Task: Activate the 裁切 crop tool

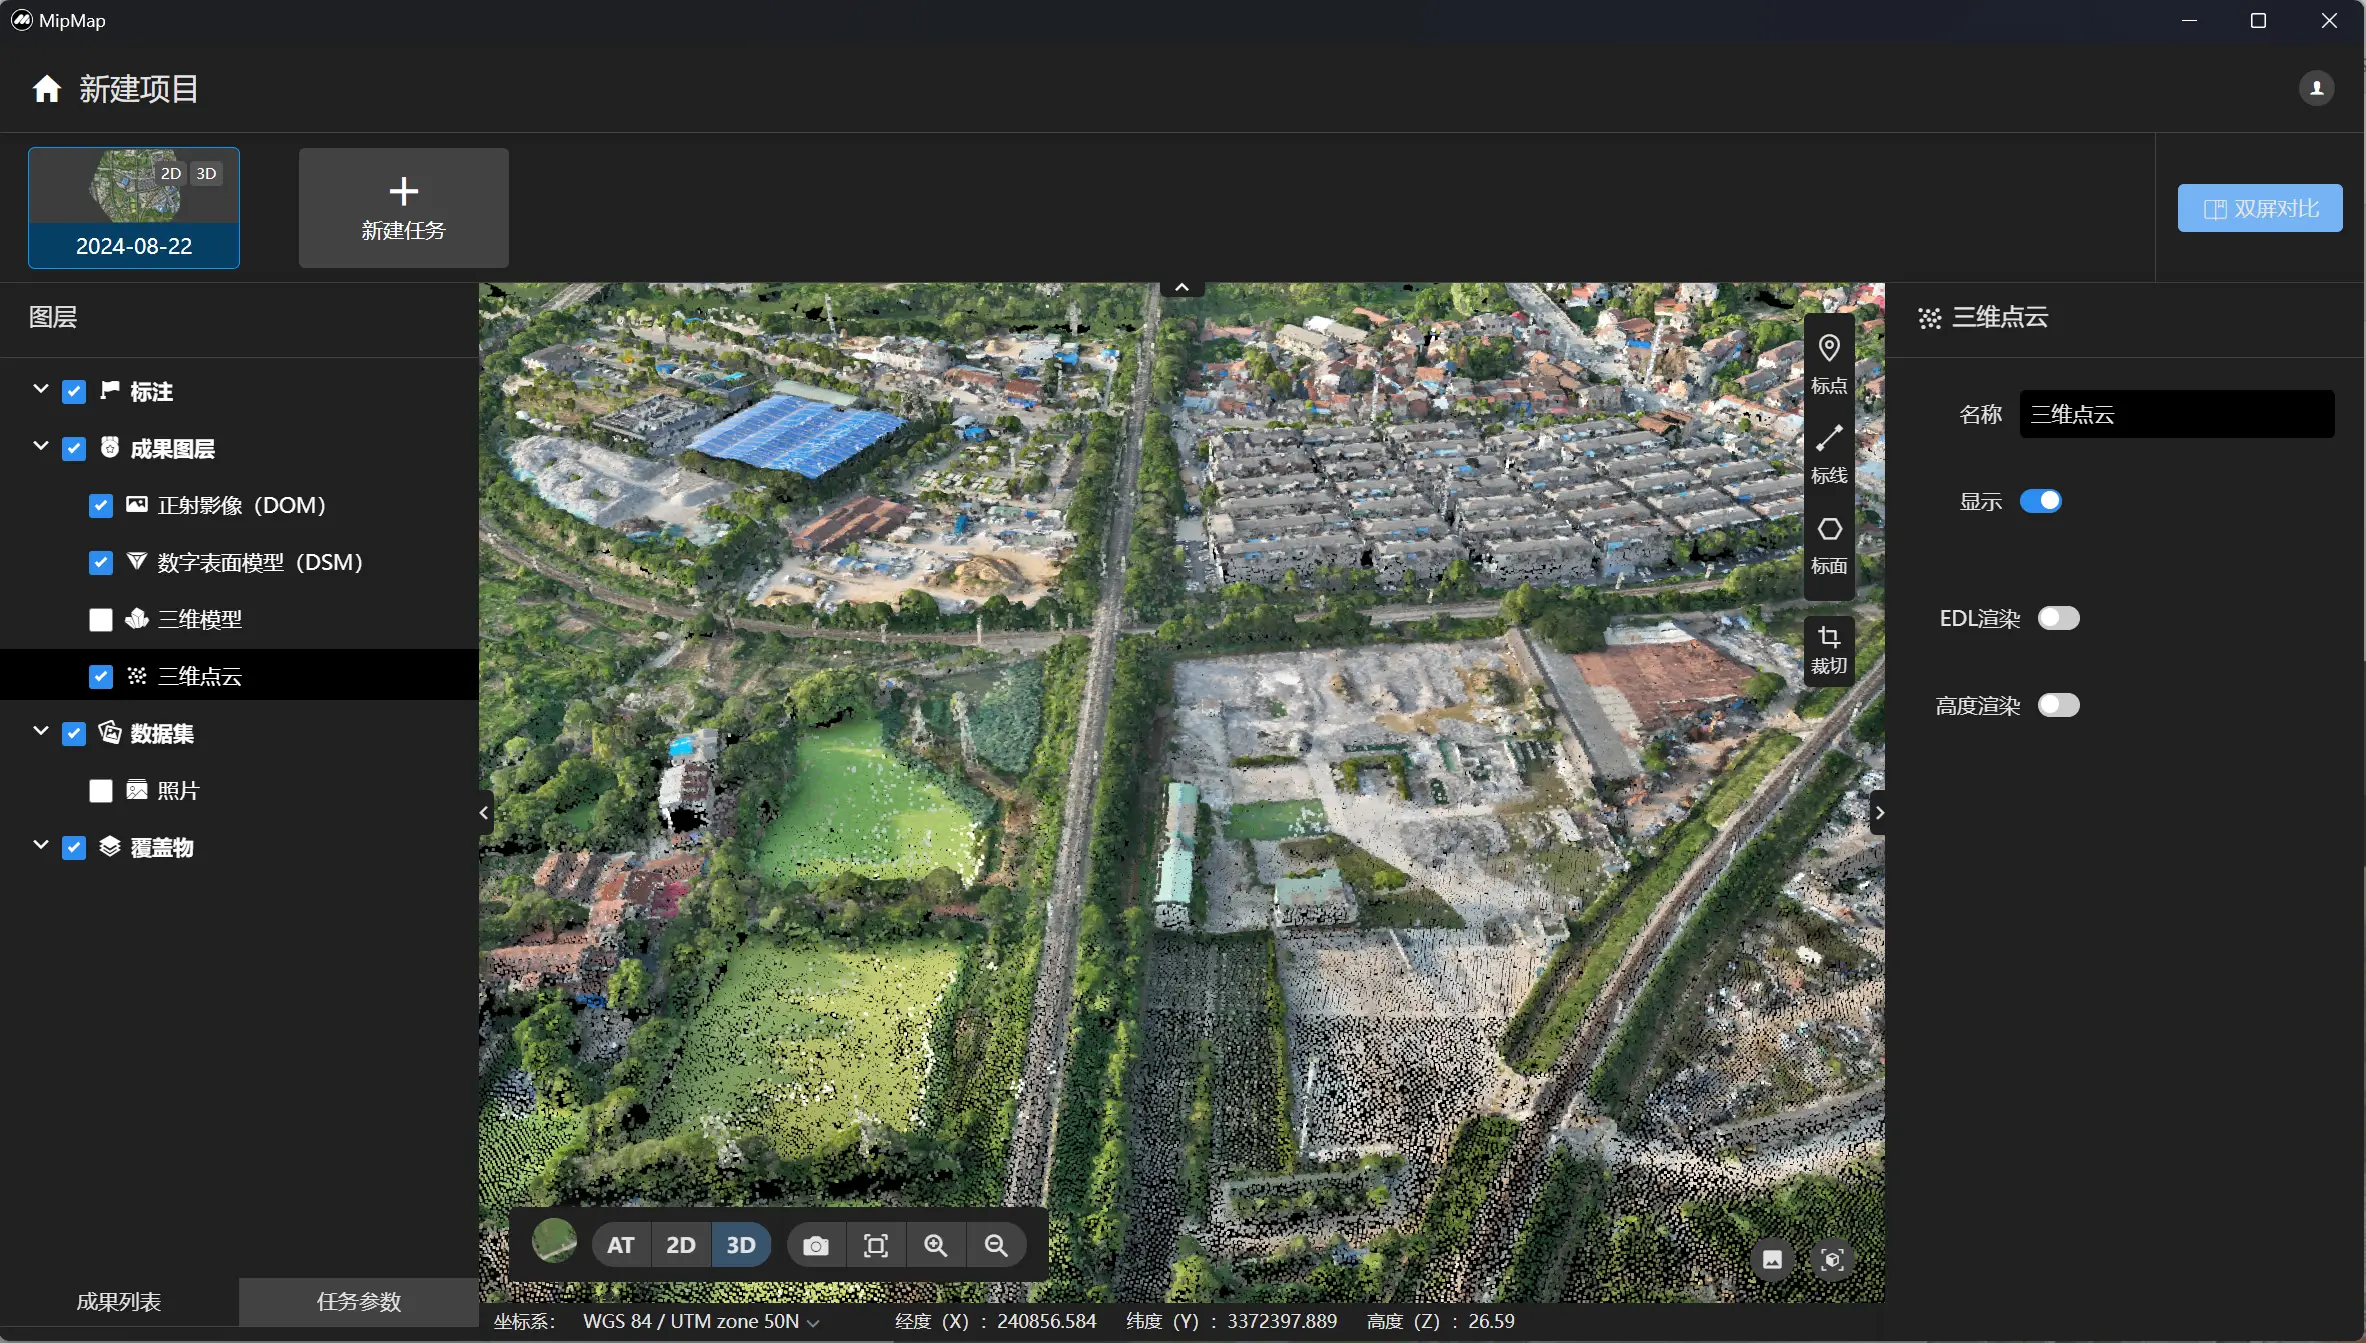Action: (x=1828, y=648)
